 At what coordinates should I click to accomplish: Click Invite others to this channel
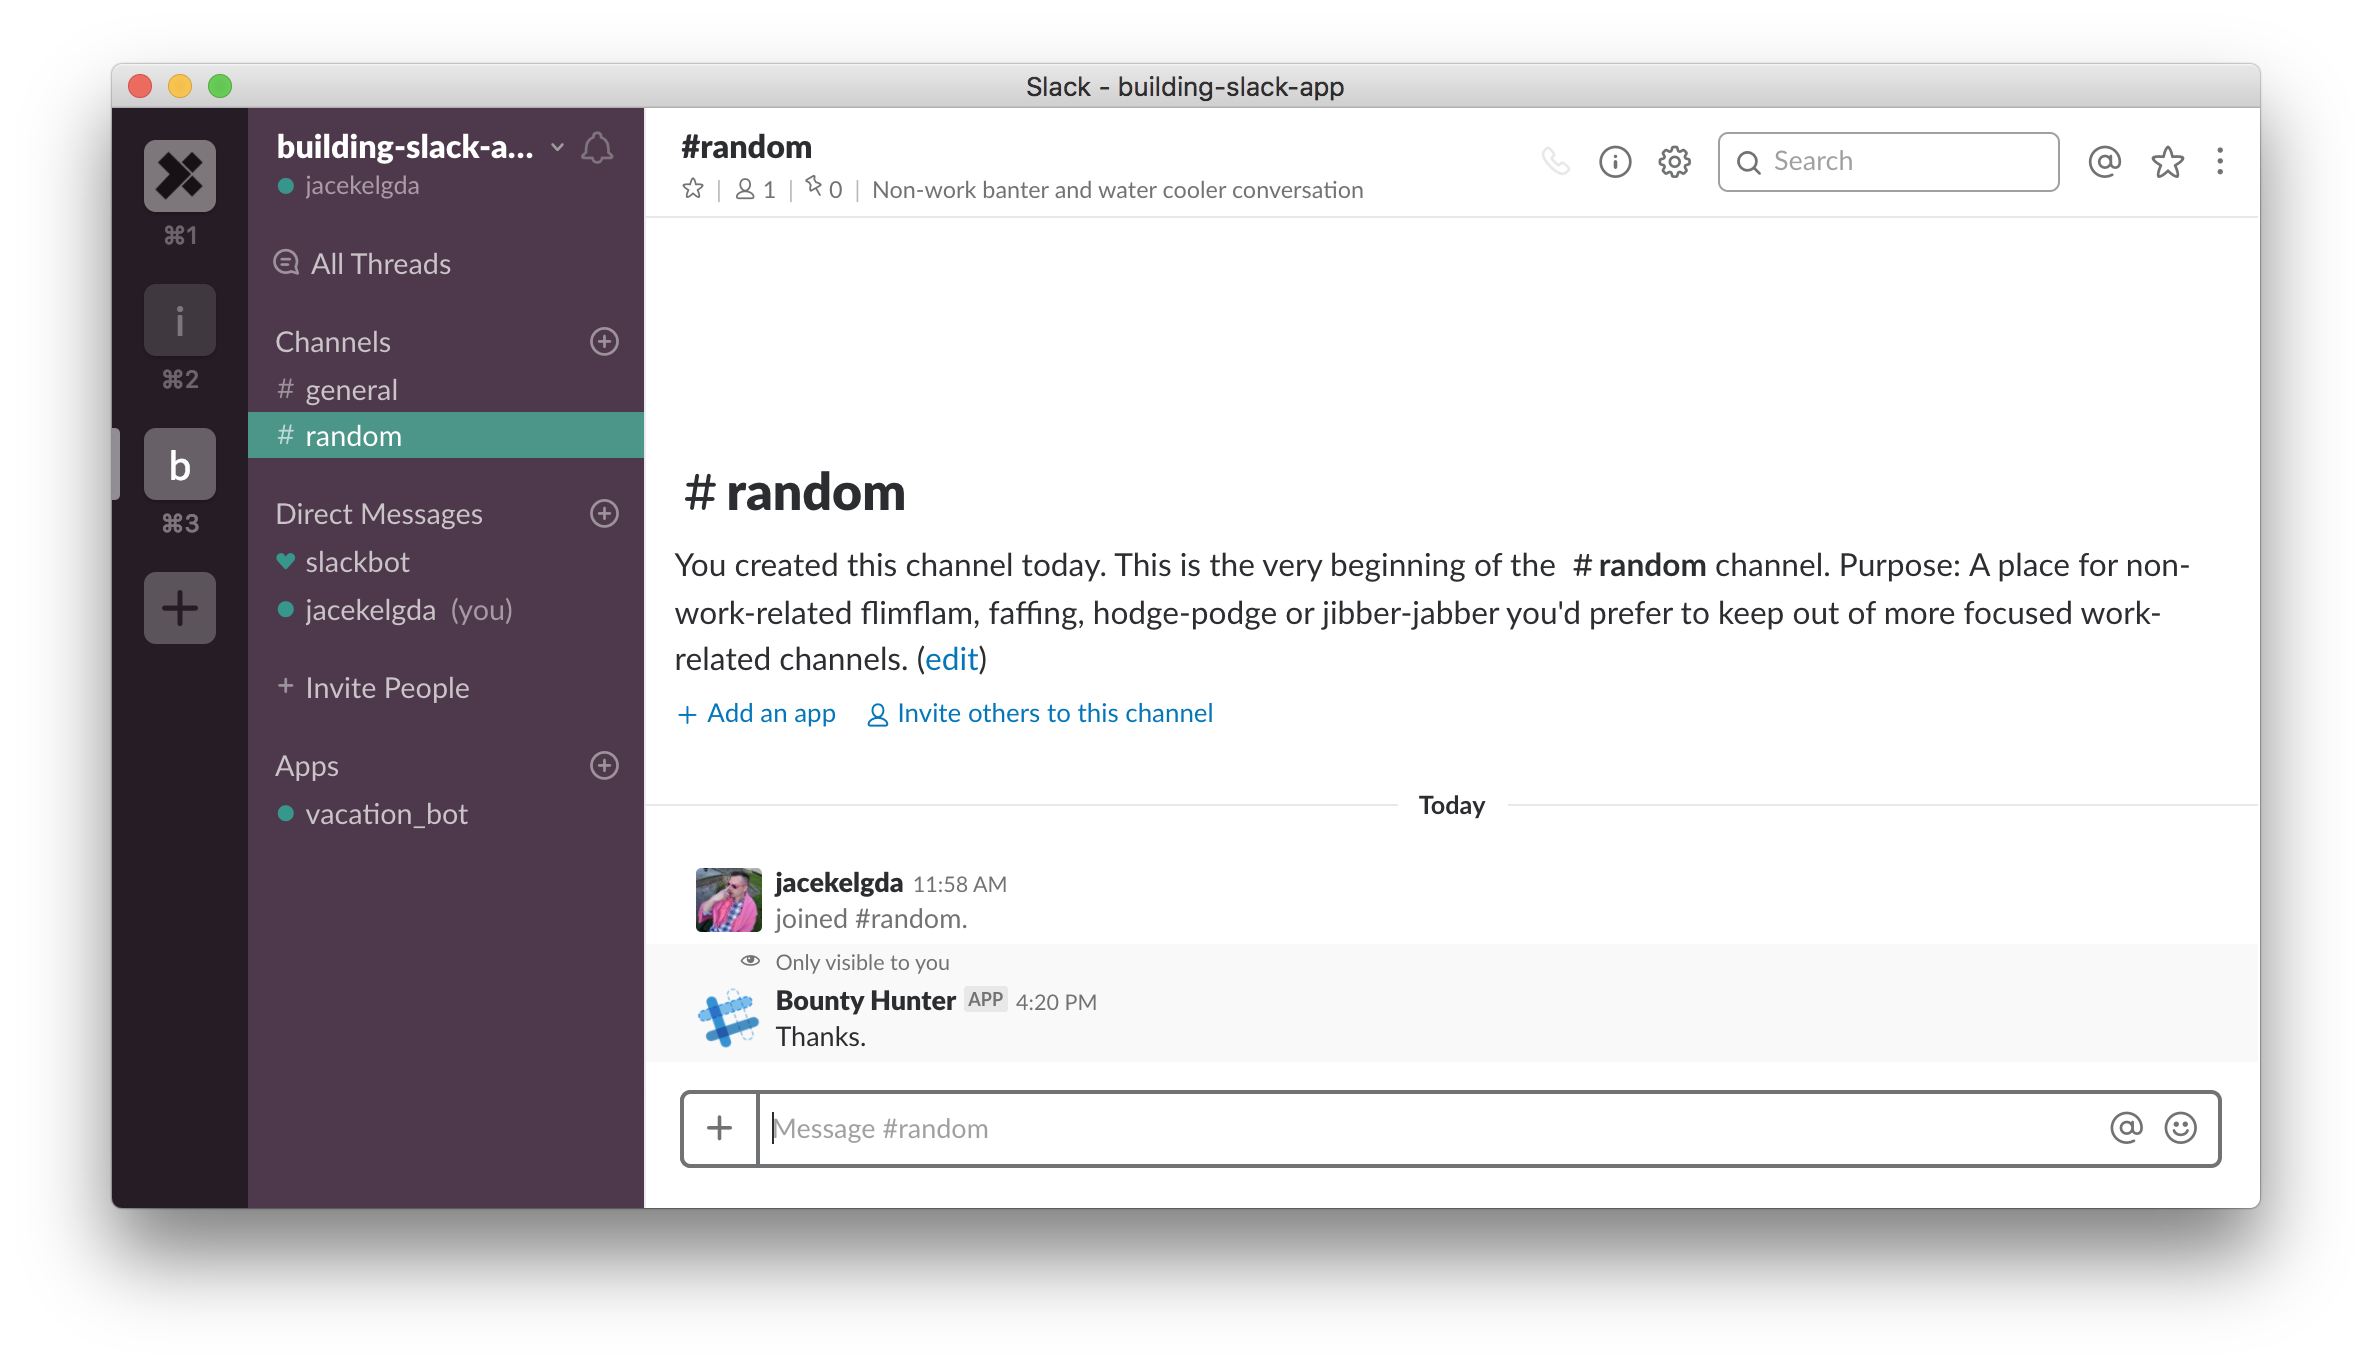pos(1054,712)
